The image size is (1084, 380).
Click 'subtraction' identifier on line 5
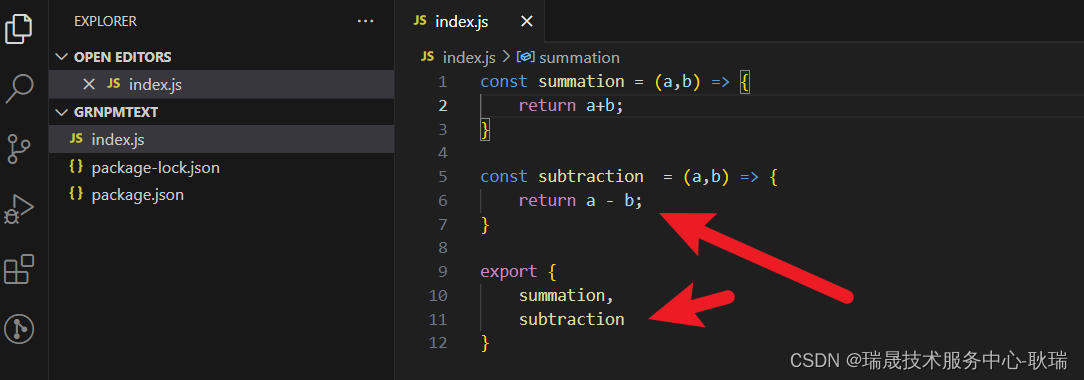(x=590, y=176)
